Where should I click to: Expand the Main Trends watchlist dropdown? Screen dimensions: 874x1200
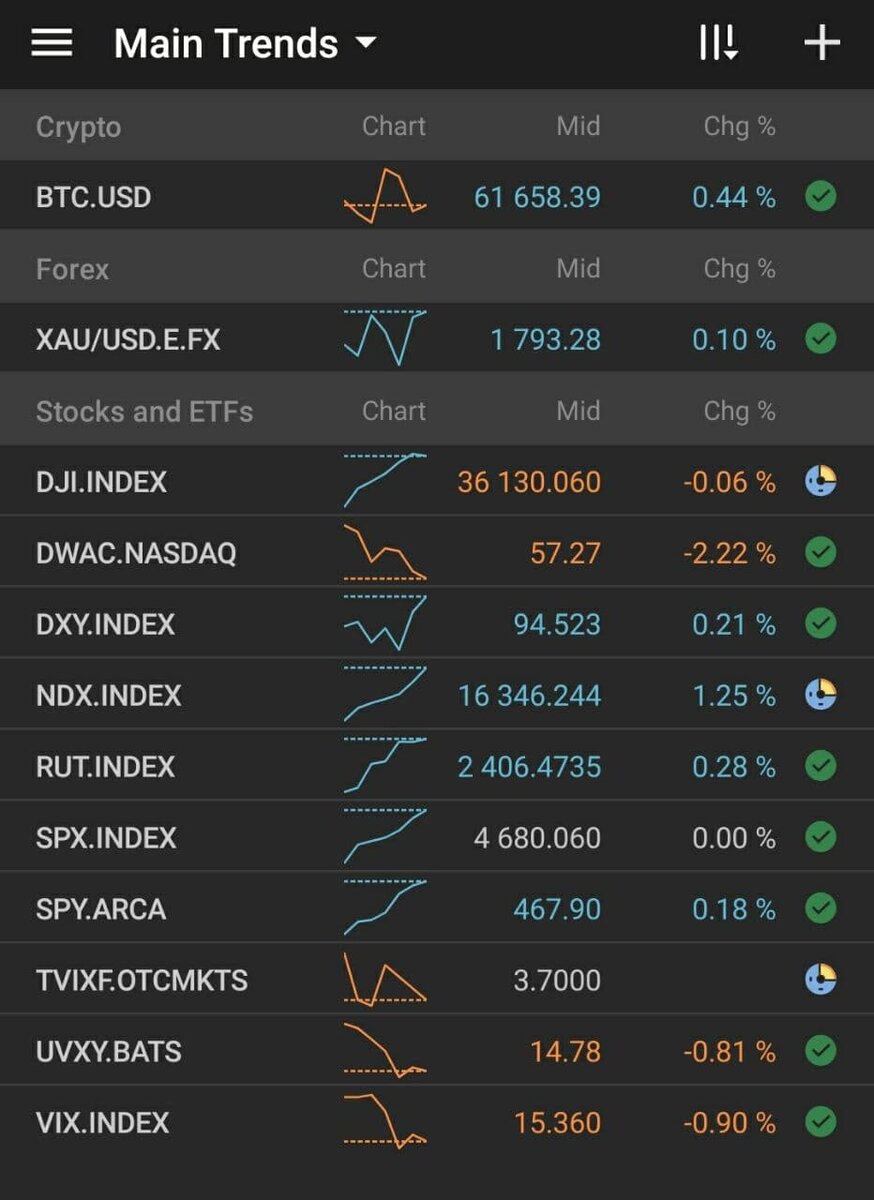[245, 44]
